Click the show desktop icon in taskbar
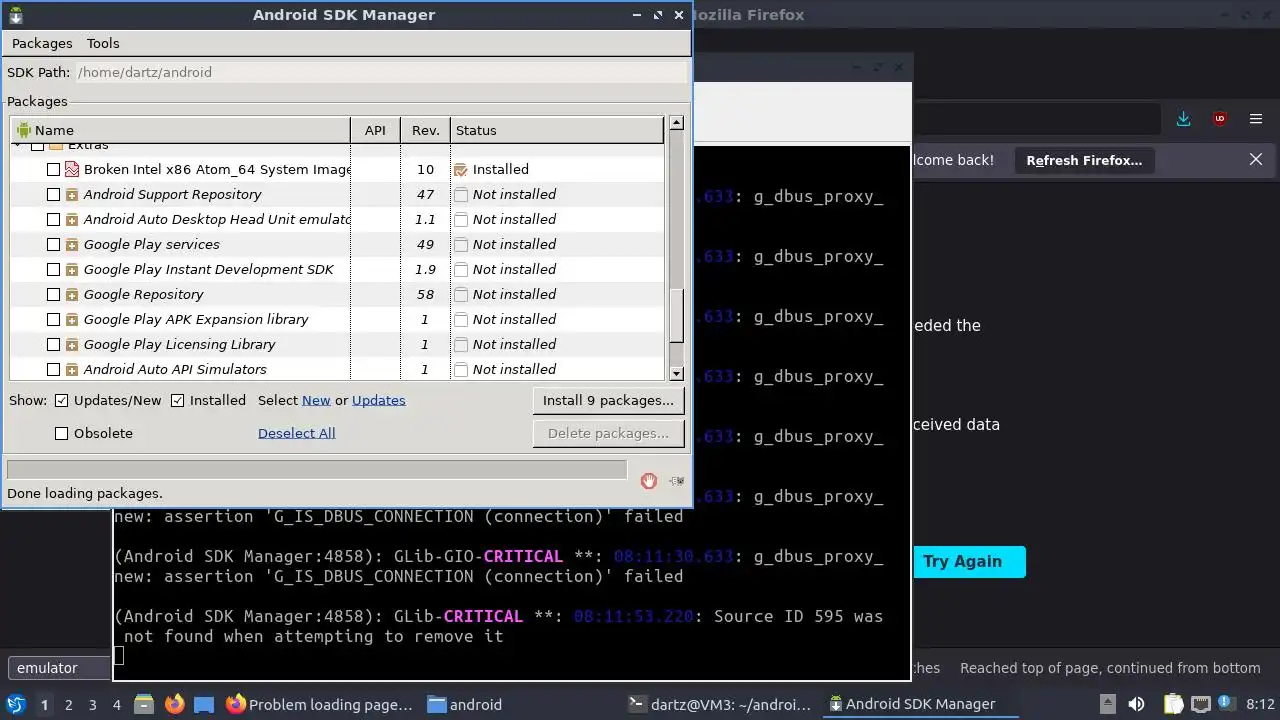 pos(204,704)
